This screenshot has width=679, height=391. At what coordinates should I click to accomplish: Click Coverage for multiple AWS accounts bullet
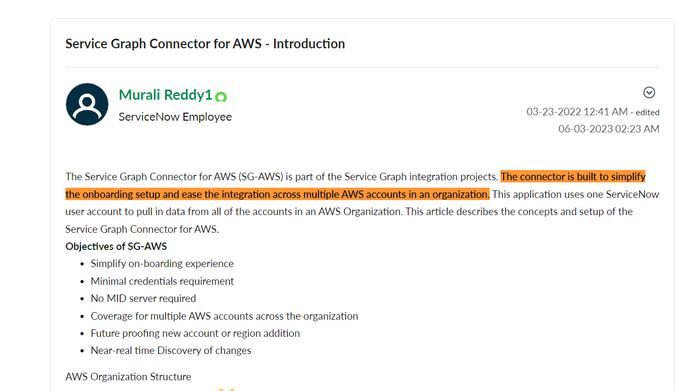224,316
